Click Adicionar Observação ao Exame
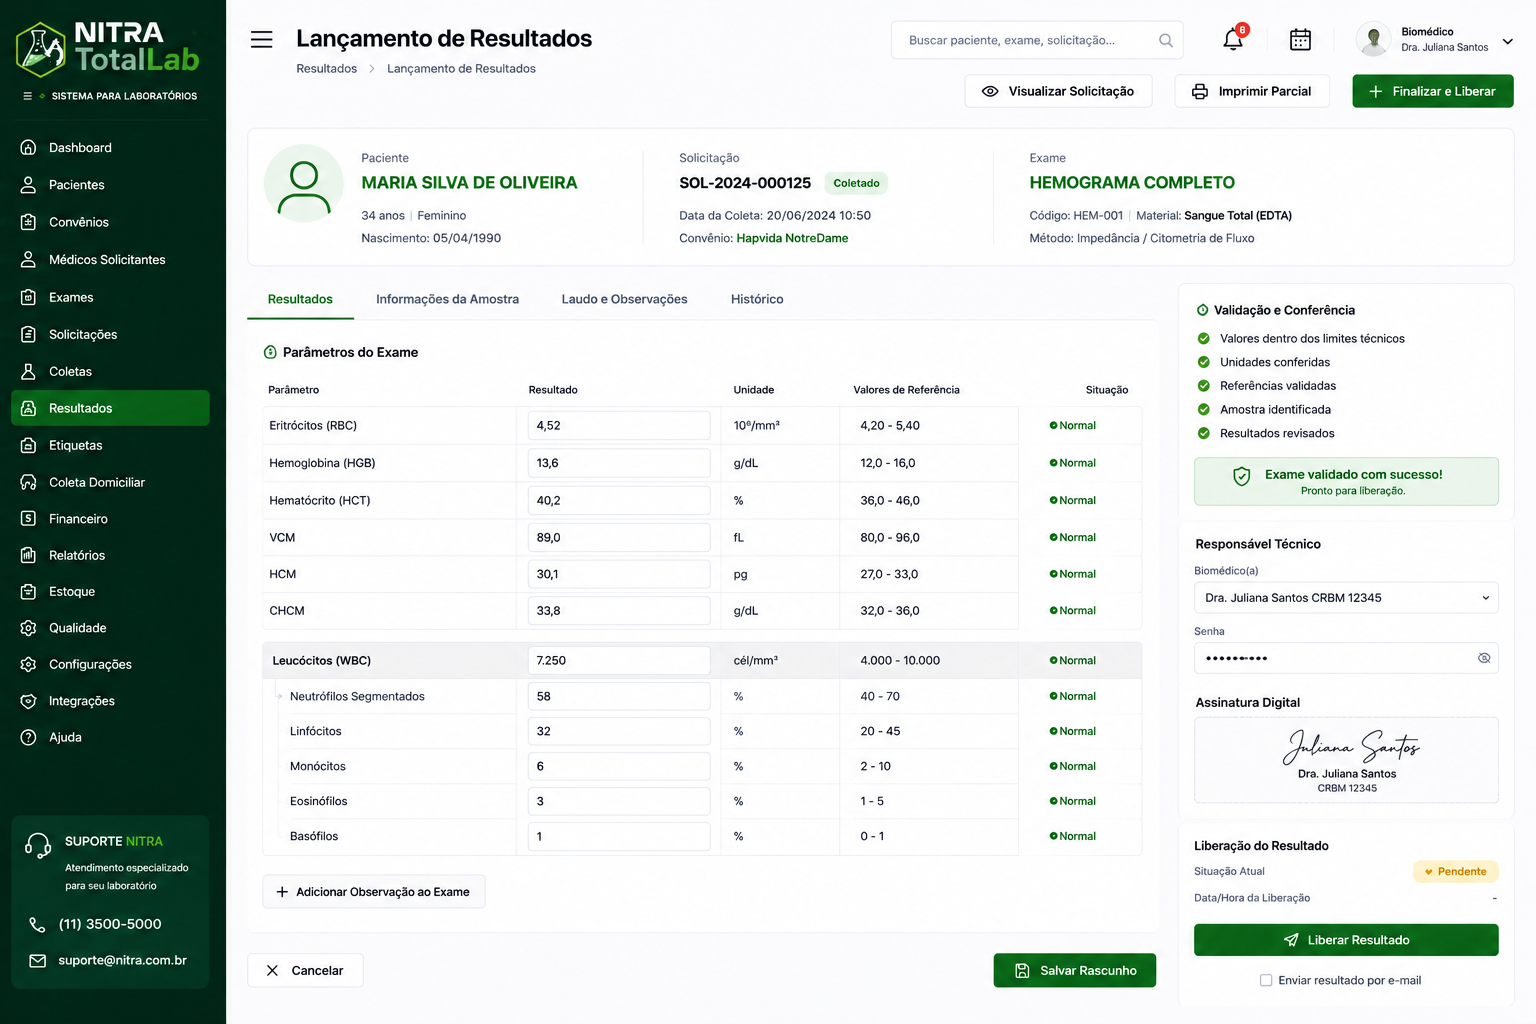The width and height of the screenshot is (1536, 1024). tap(373, 892)
